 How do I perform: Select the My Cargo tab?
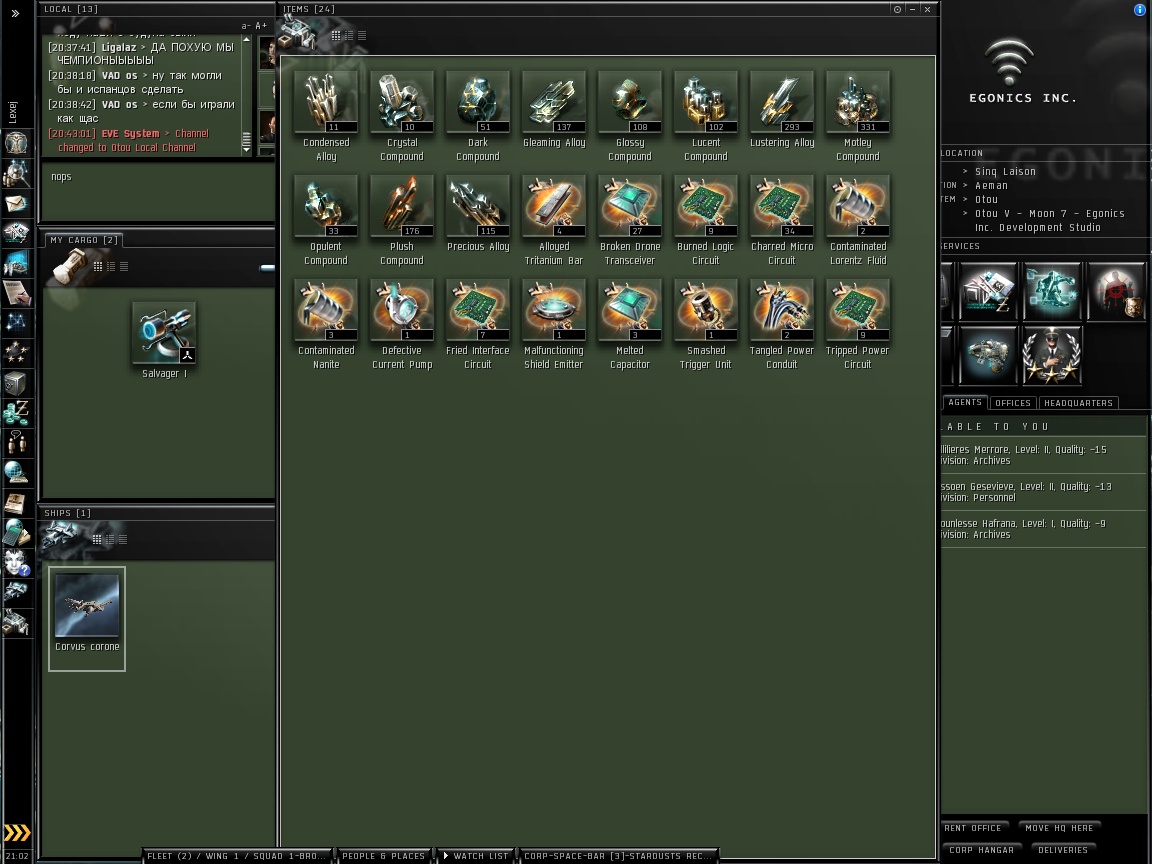pos(84,240)
